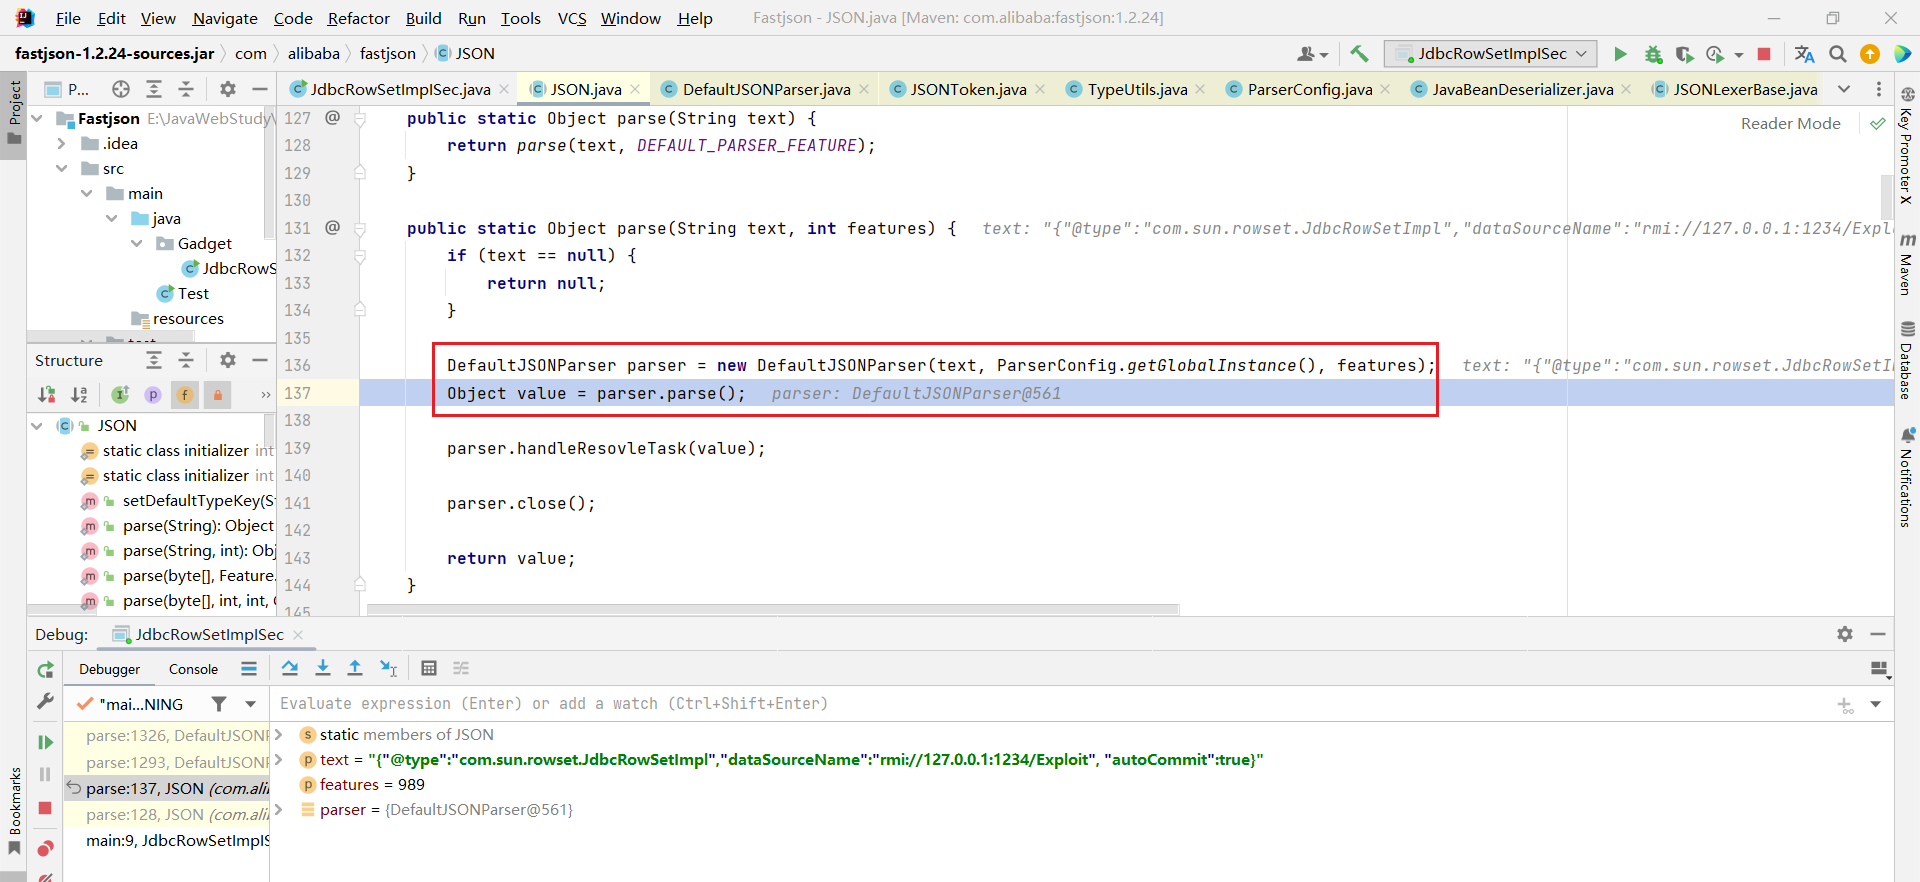Start debugging with the bug icon
1920x882 pixels.
(x=1653, y=54)
